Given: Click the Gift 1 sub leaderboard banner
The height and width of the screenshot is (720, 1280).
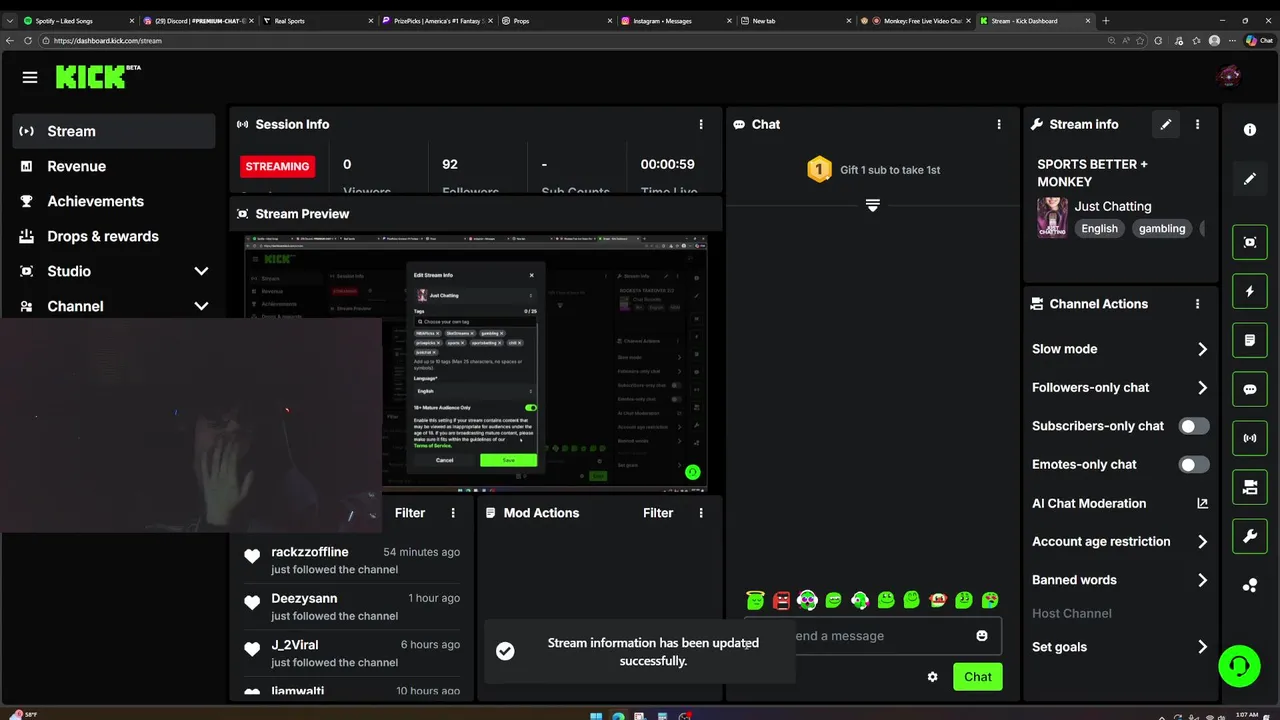Looking at the screenshot, I should (x=873, y=170).
